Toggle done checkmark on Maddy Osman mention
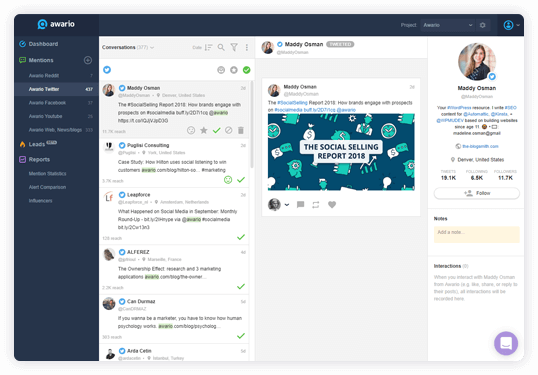Viewport: 538px width, 375px height. coord(217,130)
